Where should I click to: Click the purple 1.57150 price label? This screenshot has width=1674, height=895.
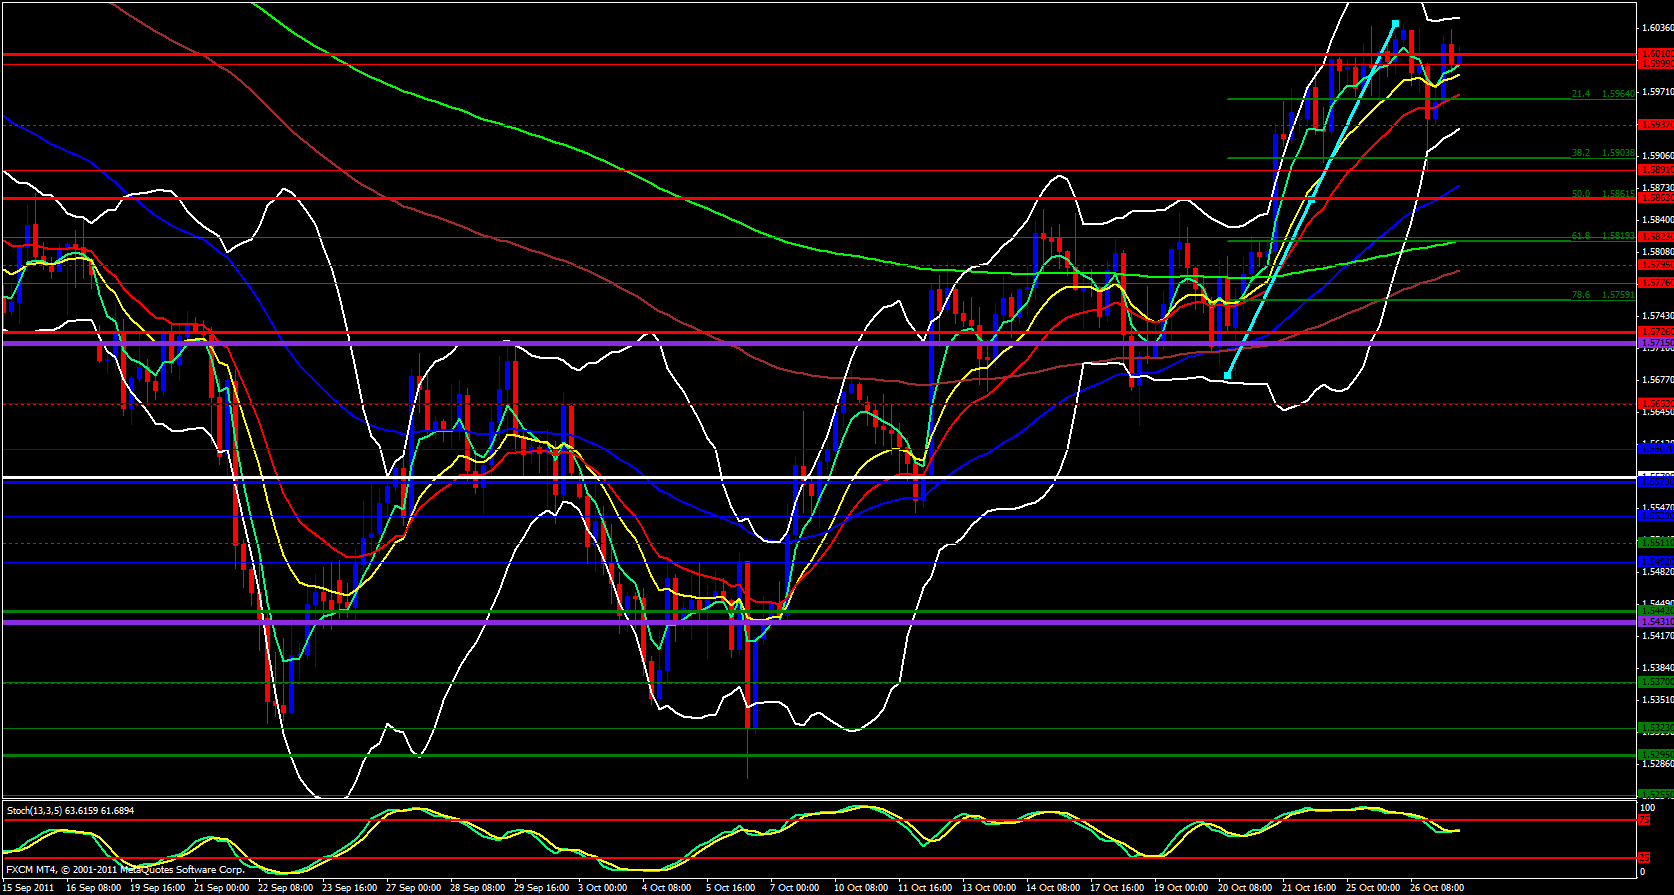pyautogui.click(x=1655, y=343)
